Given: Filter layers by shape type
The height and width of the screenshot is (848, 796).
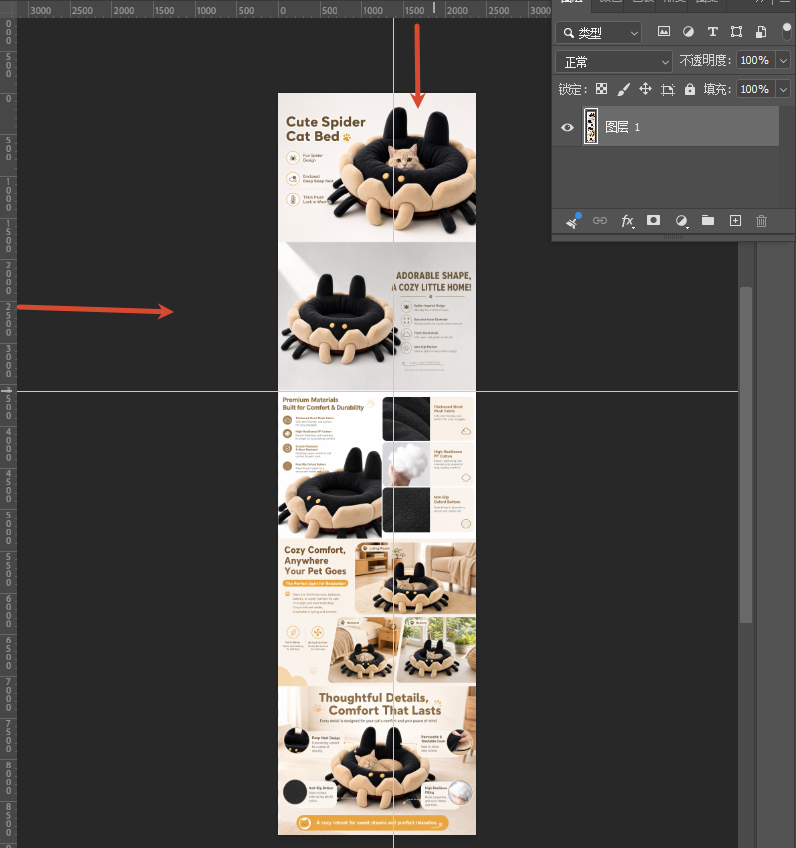Looking at the screenshot, I should (737, 32).
